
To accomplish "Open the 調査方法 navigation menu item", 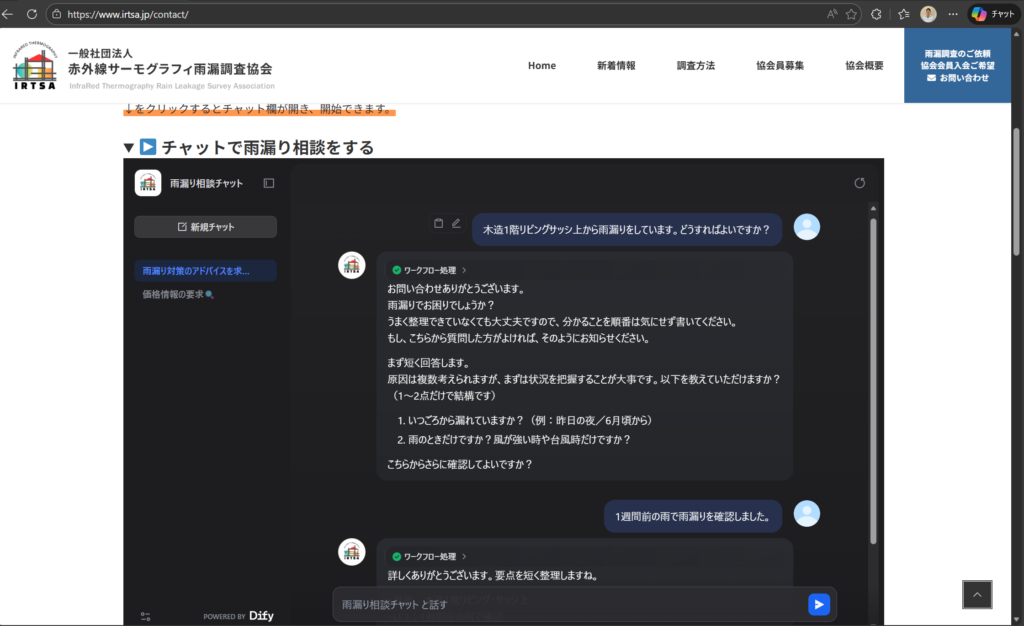I will tap(696, 66).
